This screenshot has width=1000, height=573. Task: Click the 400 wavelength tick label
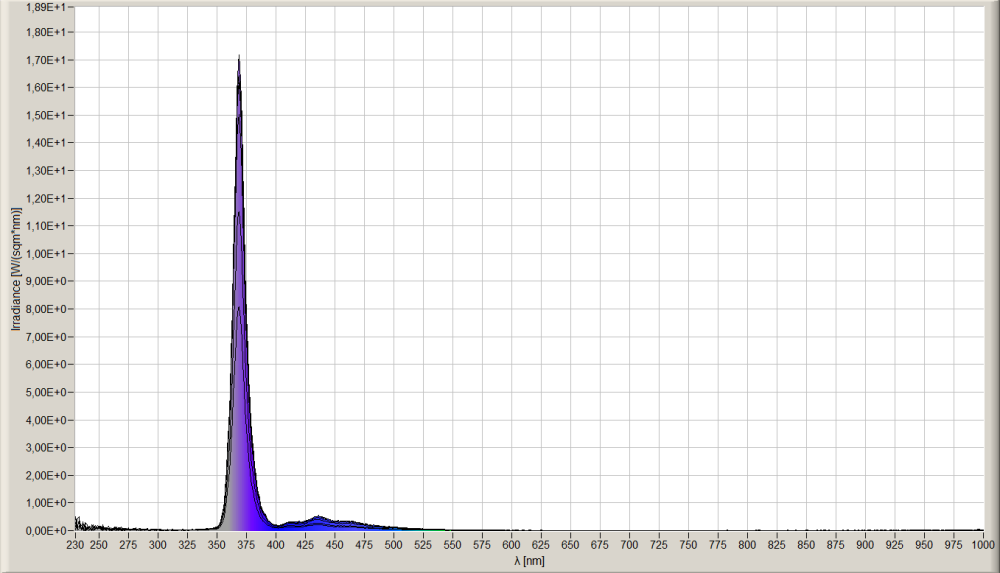[276, 545]
